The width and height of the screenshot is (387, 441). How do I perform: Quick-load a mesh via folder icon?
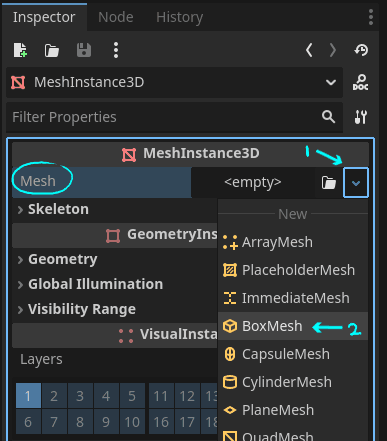(x=329, y=183)
